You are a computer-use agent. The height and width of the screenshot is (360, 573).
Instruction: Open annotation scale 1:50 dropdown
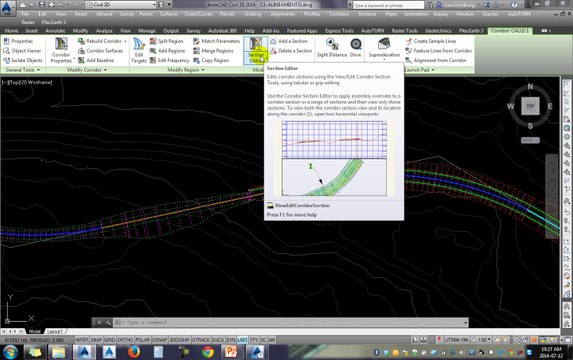point(481,340)
